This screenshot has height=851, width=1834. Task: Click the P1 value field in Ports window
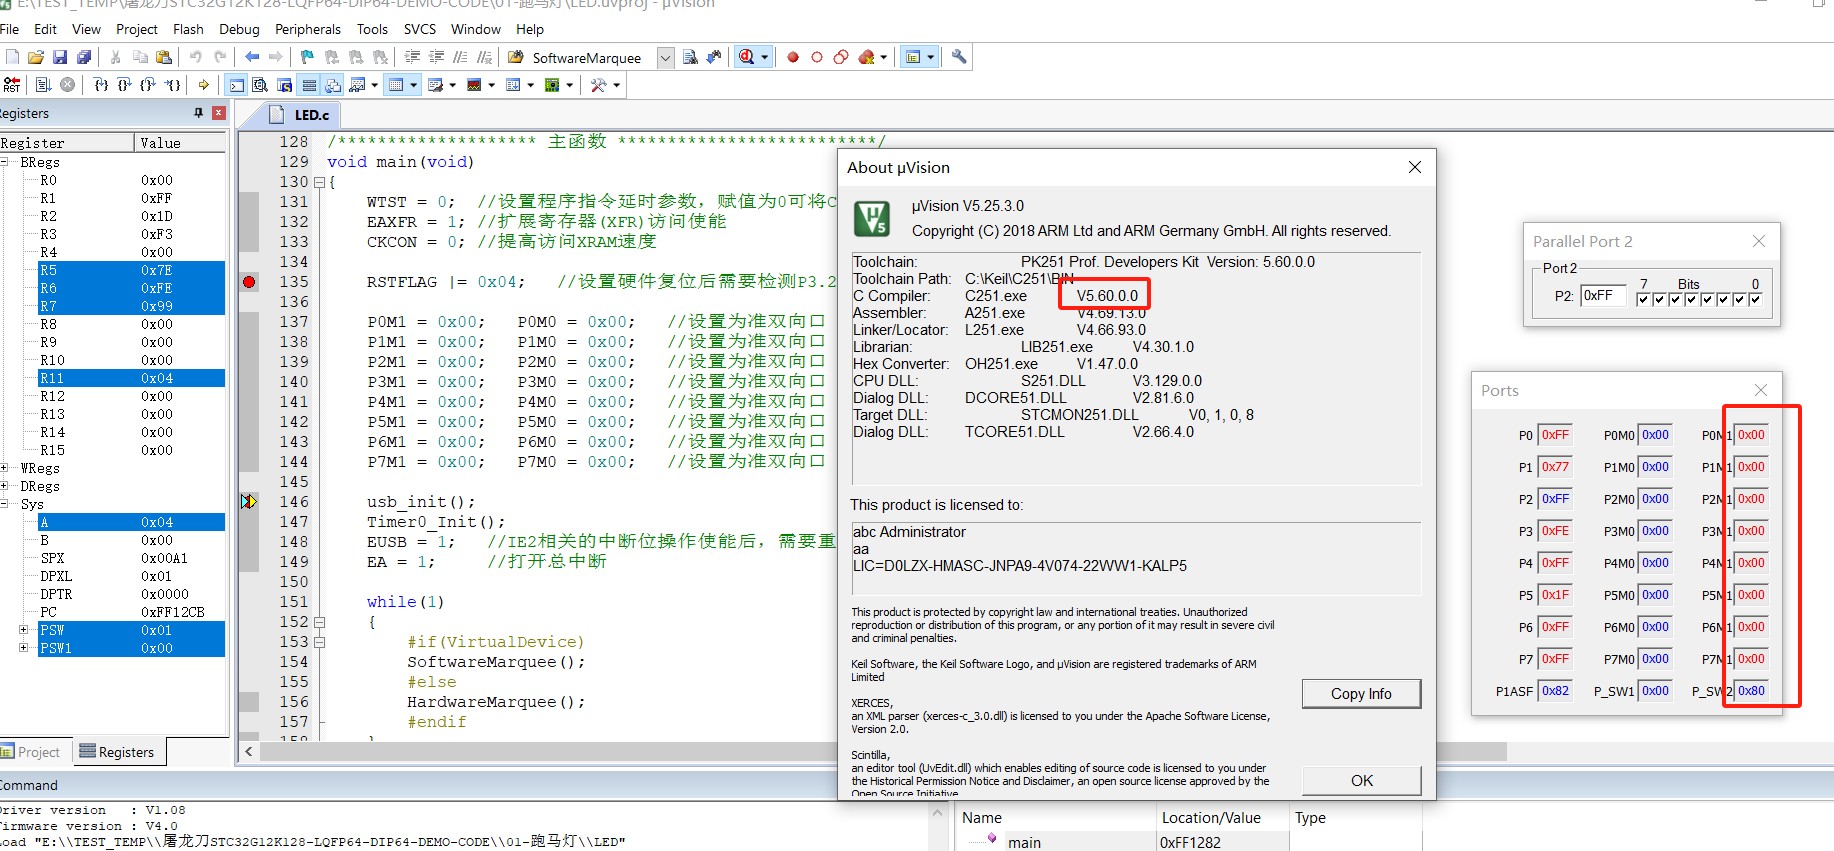[1555, 467]
